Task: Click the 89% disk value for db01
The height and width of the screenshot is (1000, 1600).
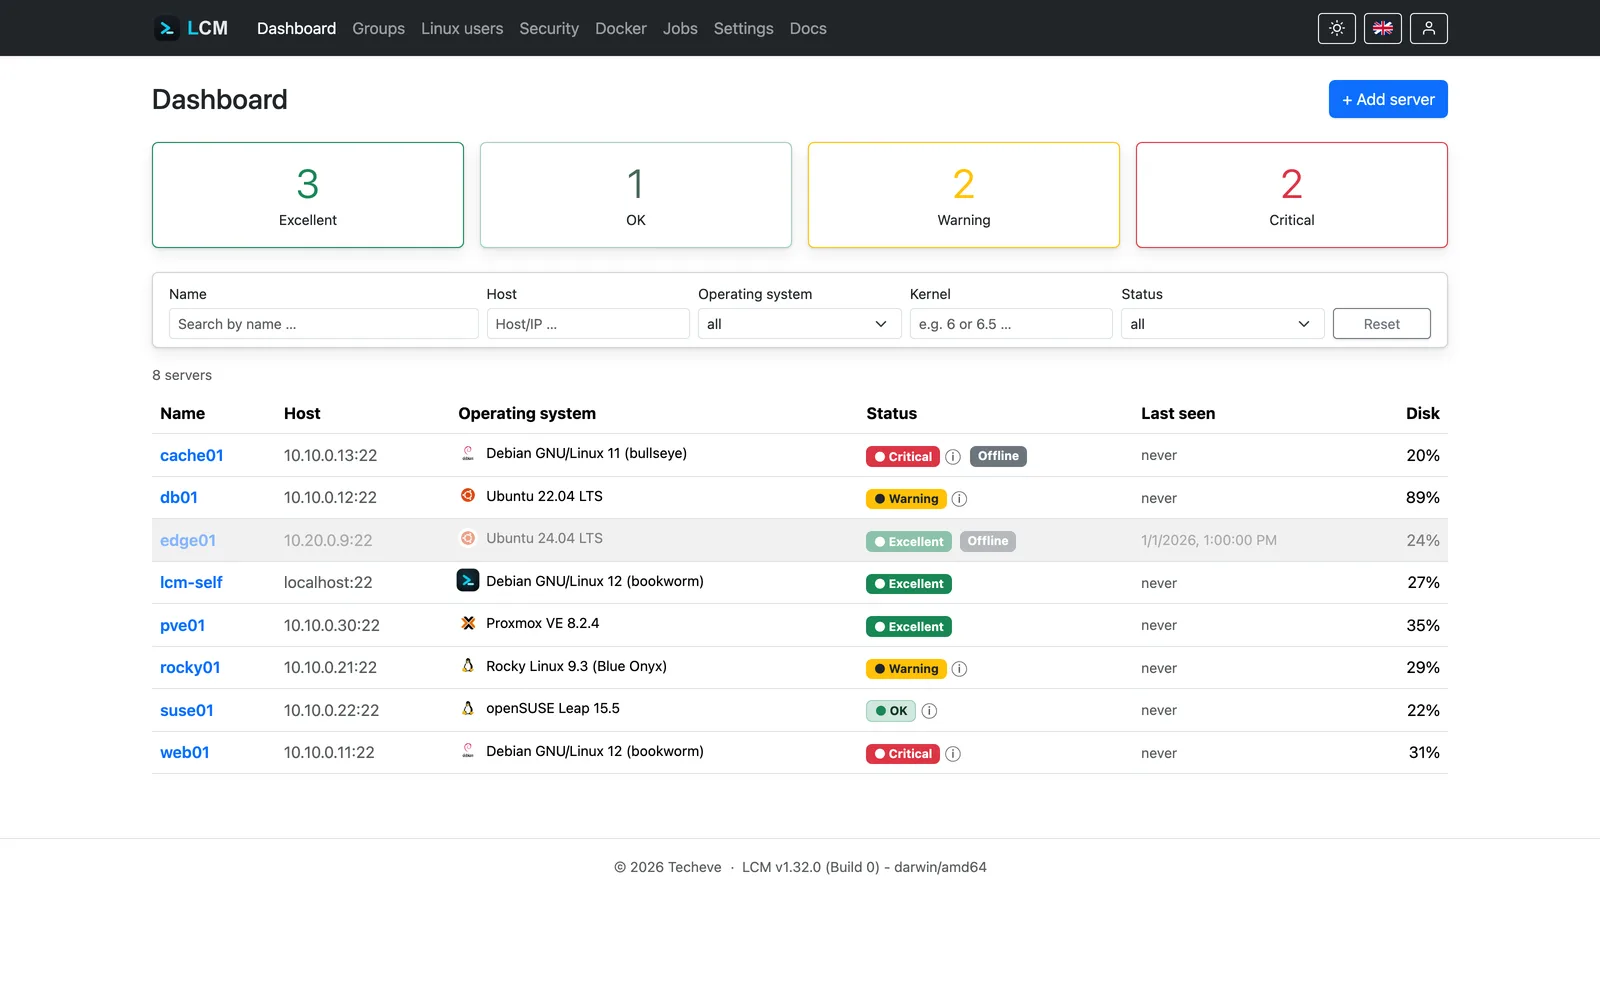Action: point(1423,497)
